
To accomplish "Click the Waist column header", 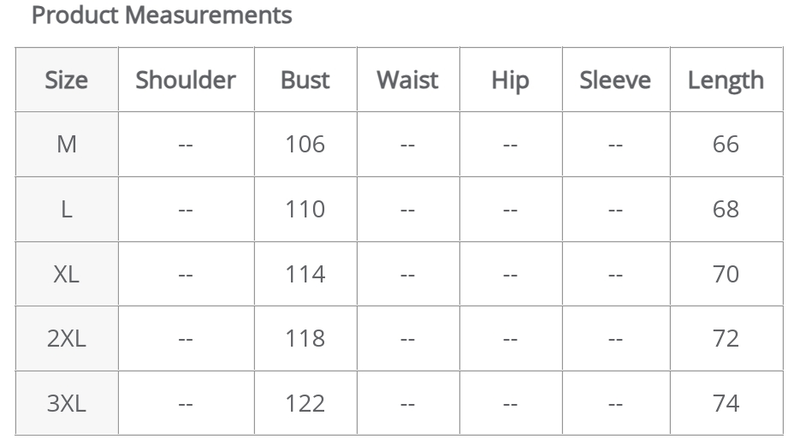I will coord(407,80).
